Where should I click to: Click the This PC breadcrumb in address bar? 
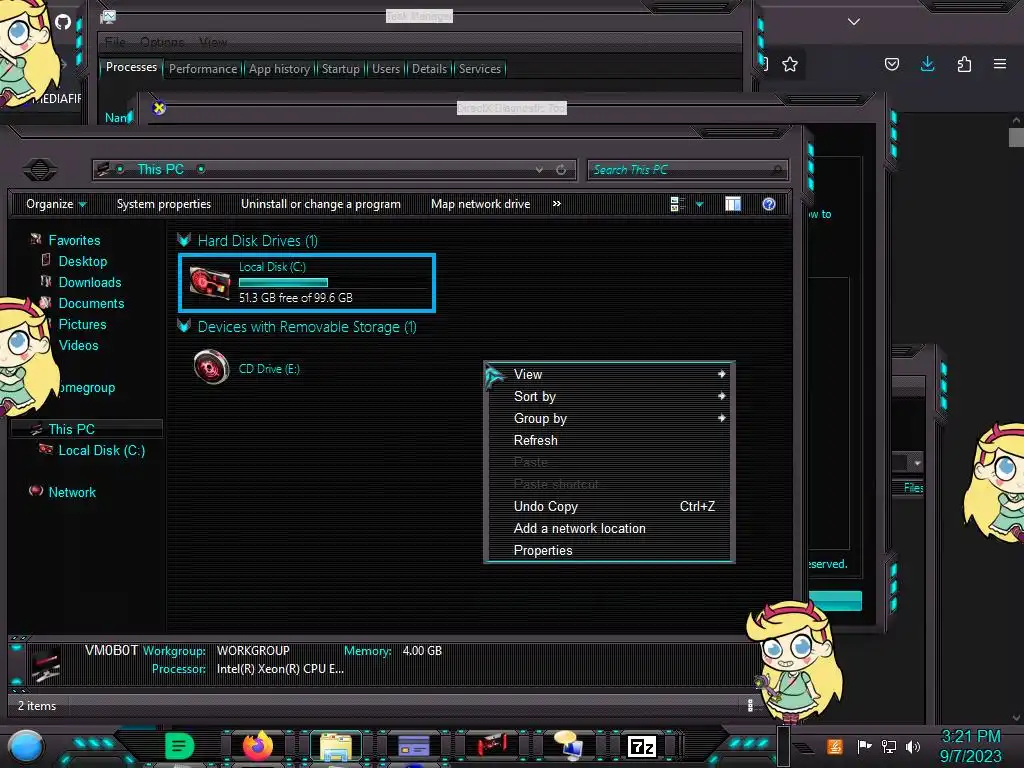[x=161, y=170]
